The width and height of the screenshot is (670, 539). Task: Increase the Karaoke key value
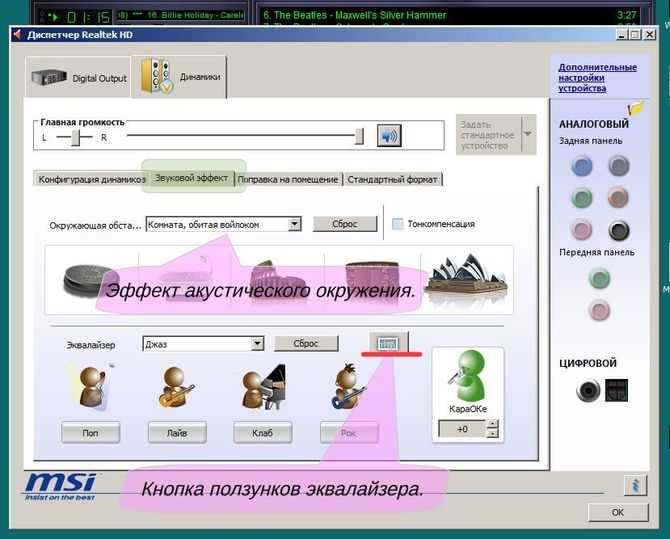point(492,424)
